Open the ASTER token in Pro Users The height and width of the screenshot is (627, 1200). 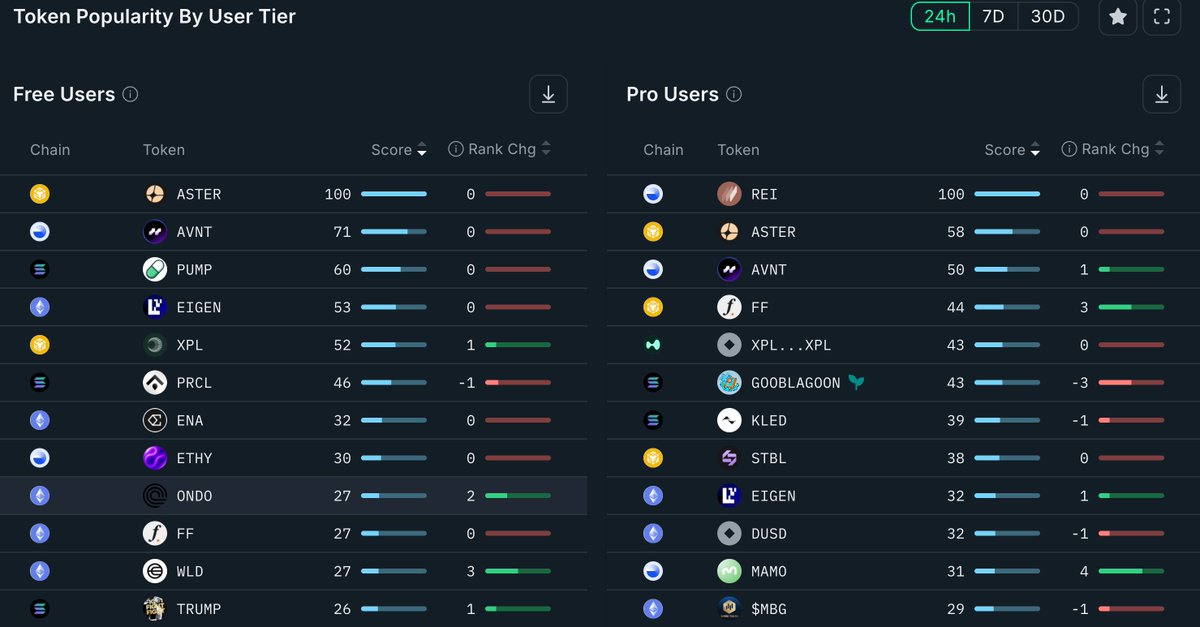773,232
